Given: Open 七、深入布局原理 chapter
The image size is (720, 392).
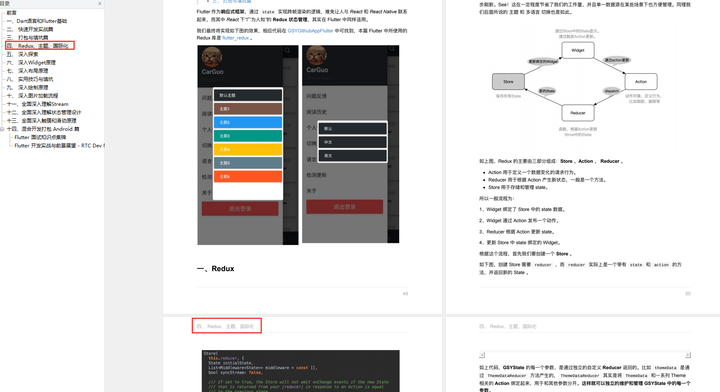Looking at the screenshot, I should [x=28, y=71].
